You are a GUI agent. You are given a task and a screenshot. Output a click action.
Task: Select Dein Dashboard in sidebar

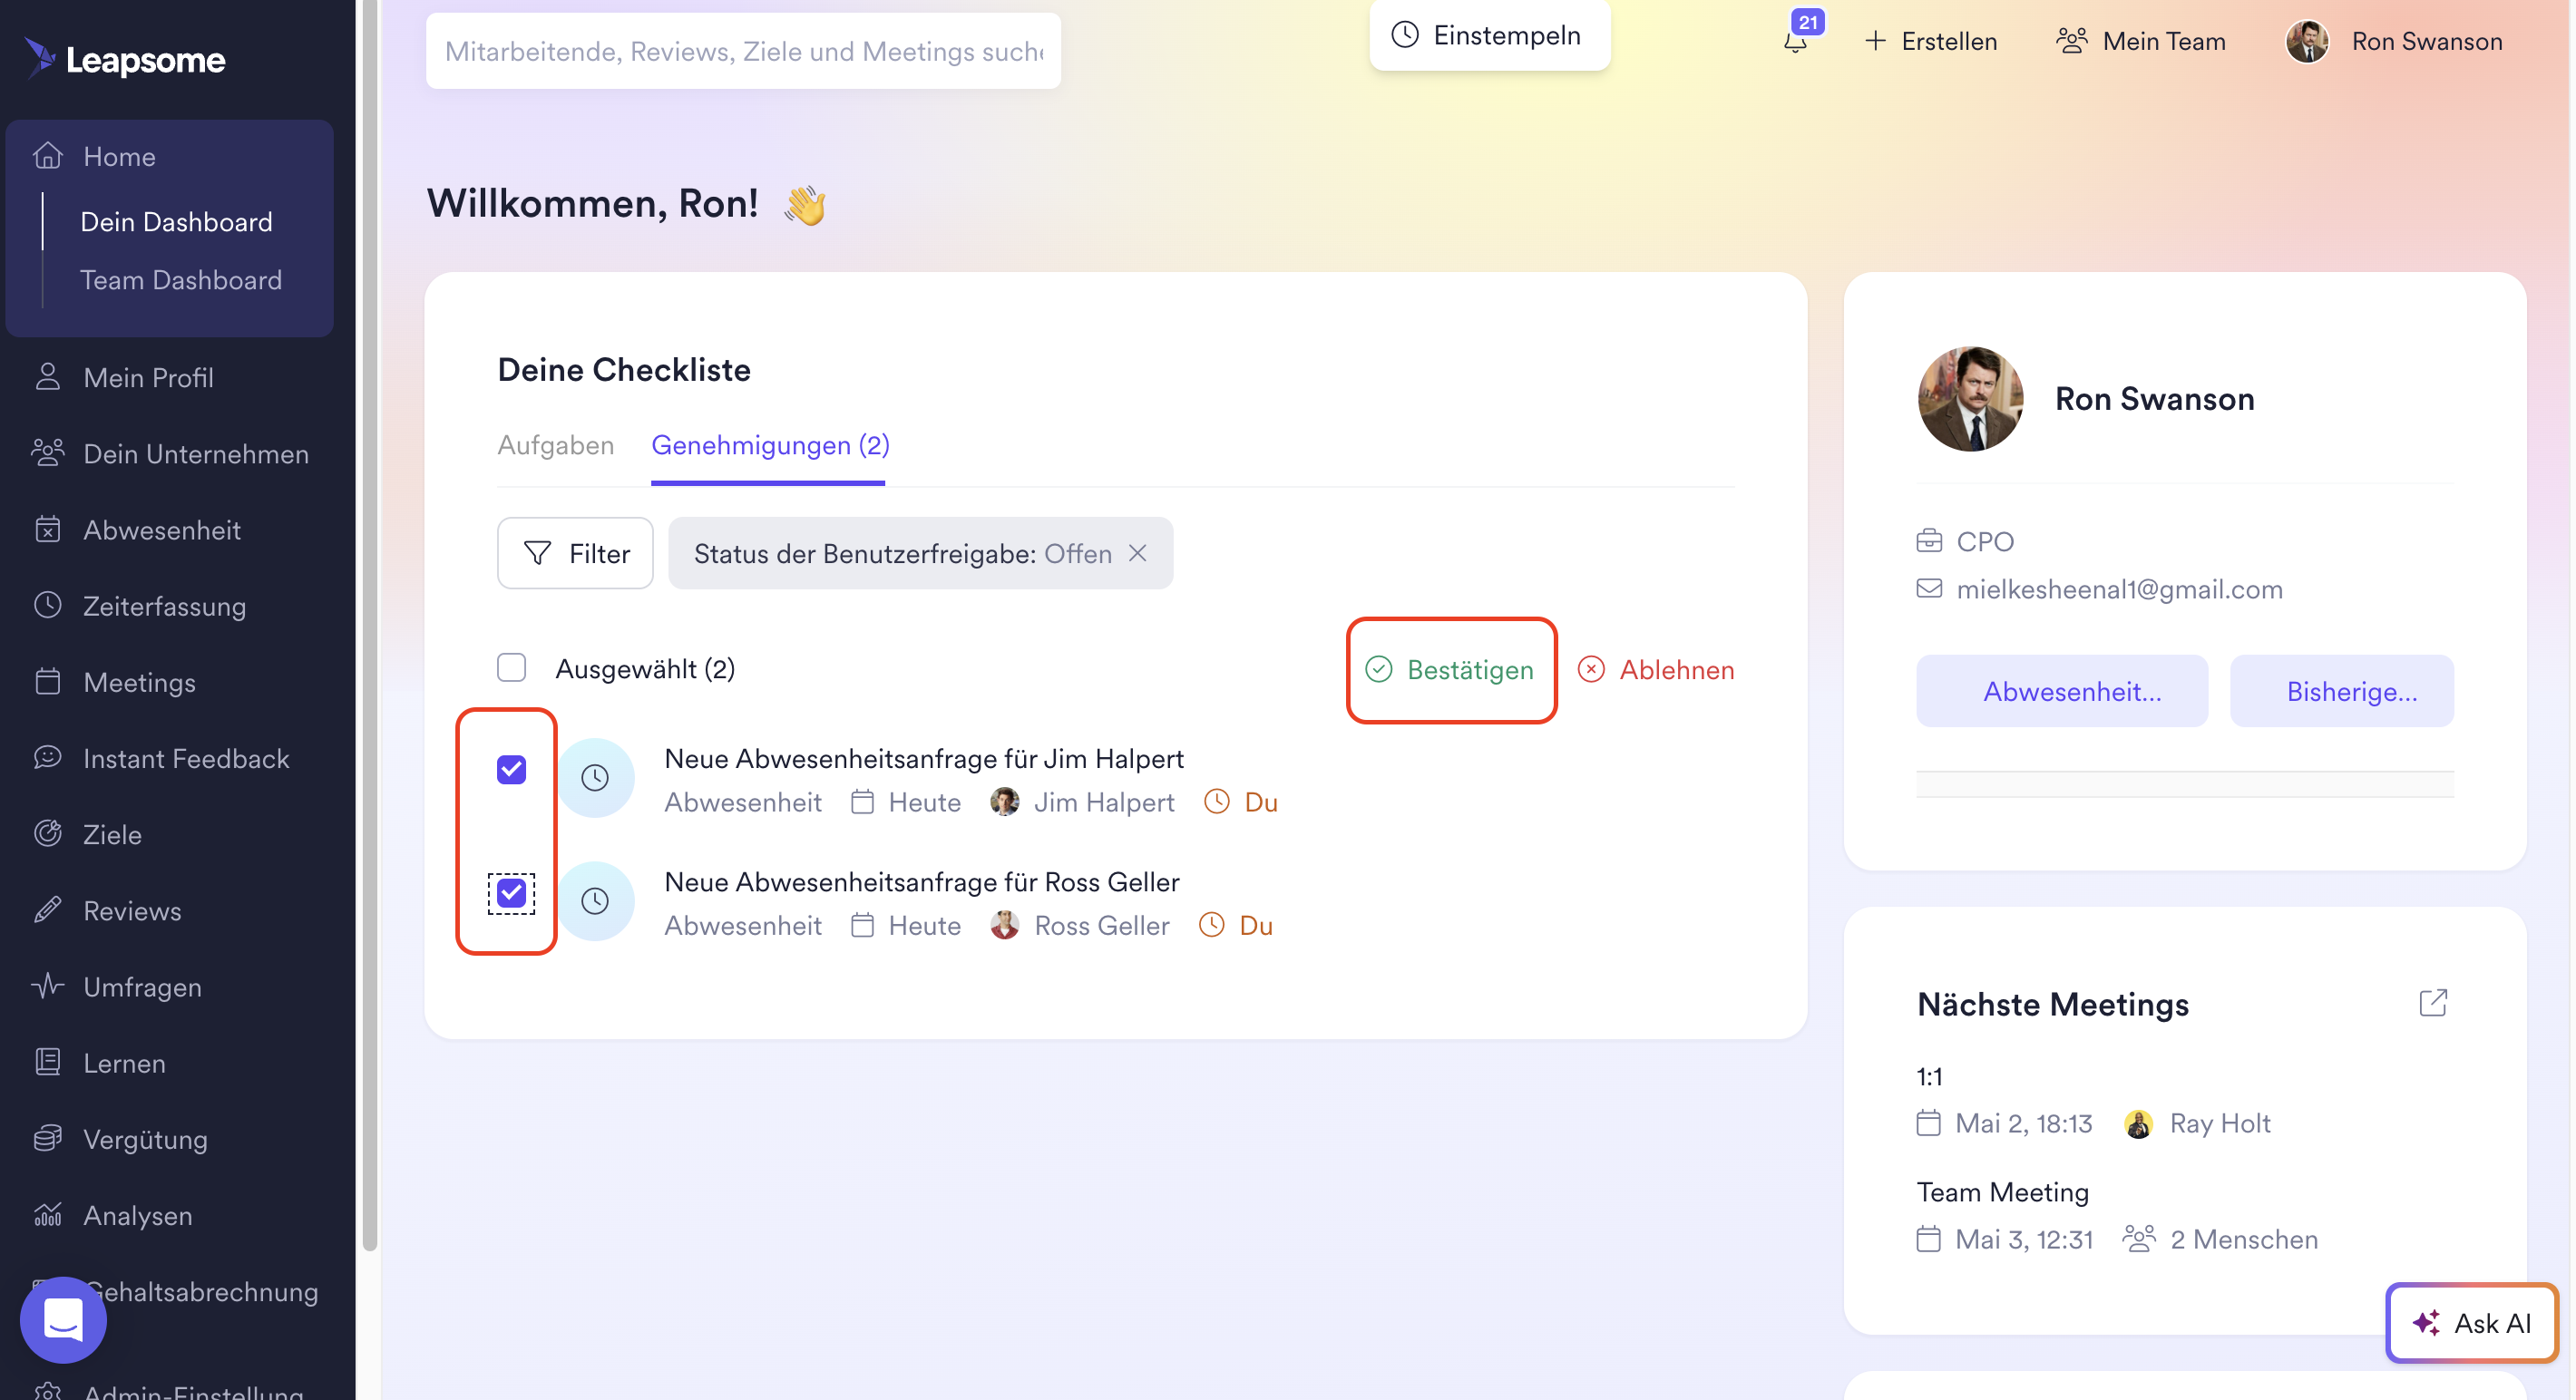coord(176,221)
